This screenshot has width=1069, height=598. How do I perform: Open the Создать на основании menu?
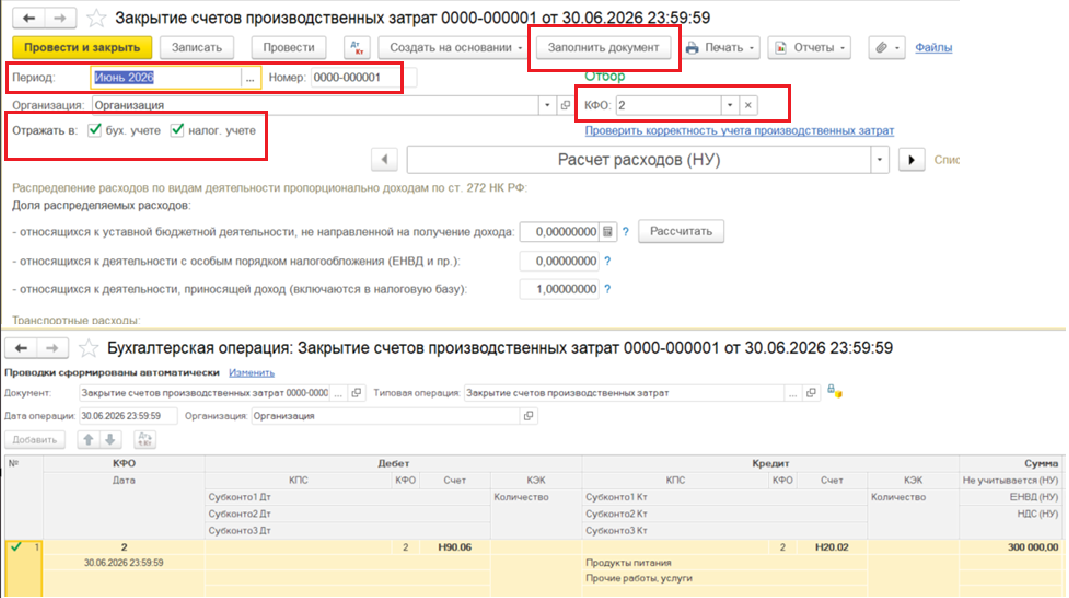tap(452, 47)
